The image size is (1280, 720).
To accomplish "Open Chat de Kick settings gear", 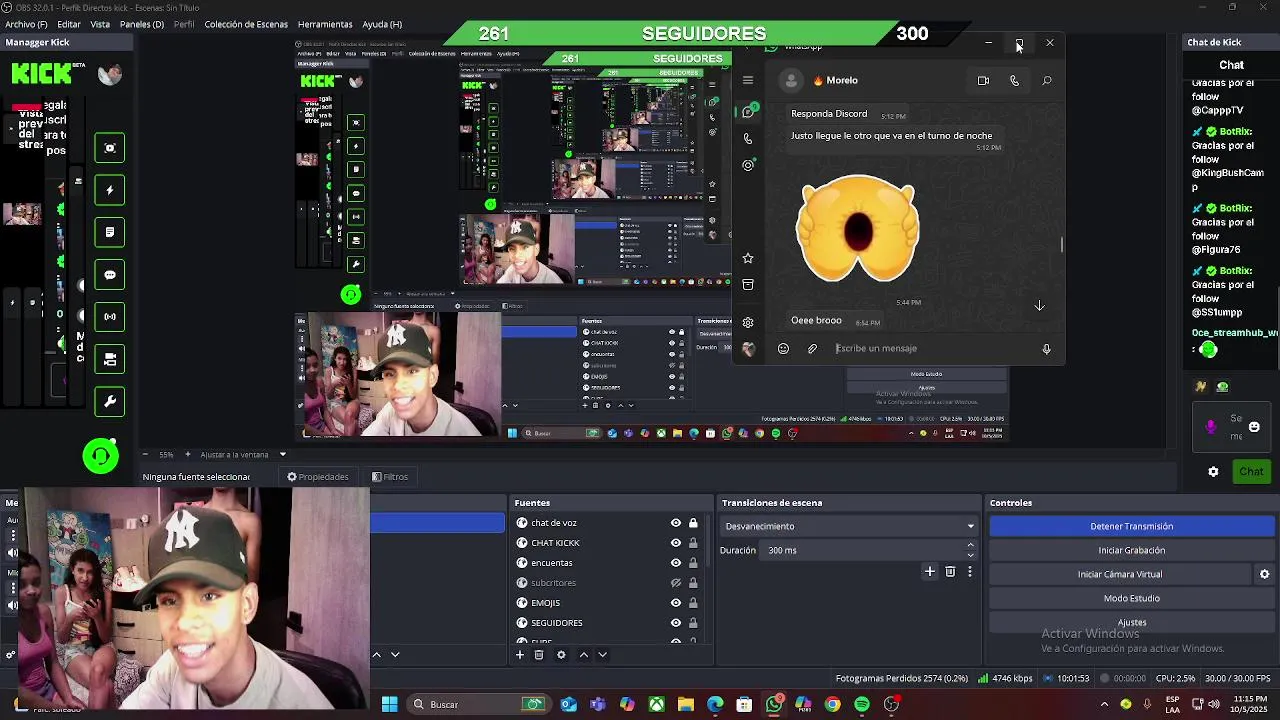I will [1213, 472].
